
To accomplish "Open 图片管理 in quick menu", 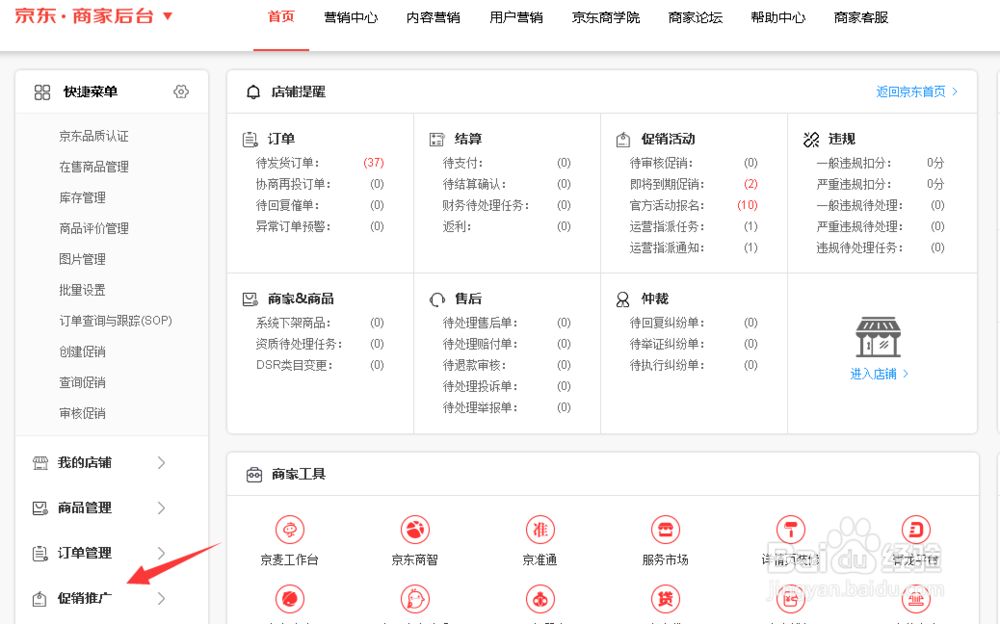I will pyautogui.click(x=82, y=259).
